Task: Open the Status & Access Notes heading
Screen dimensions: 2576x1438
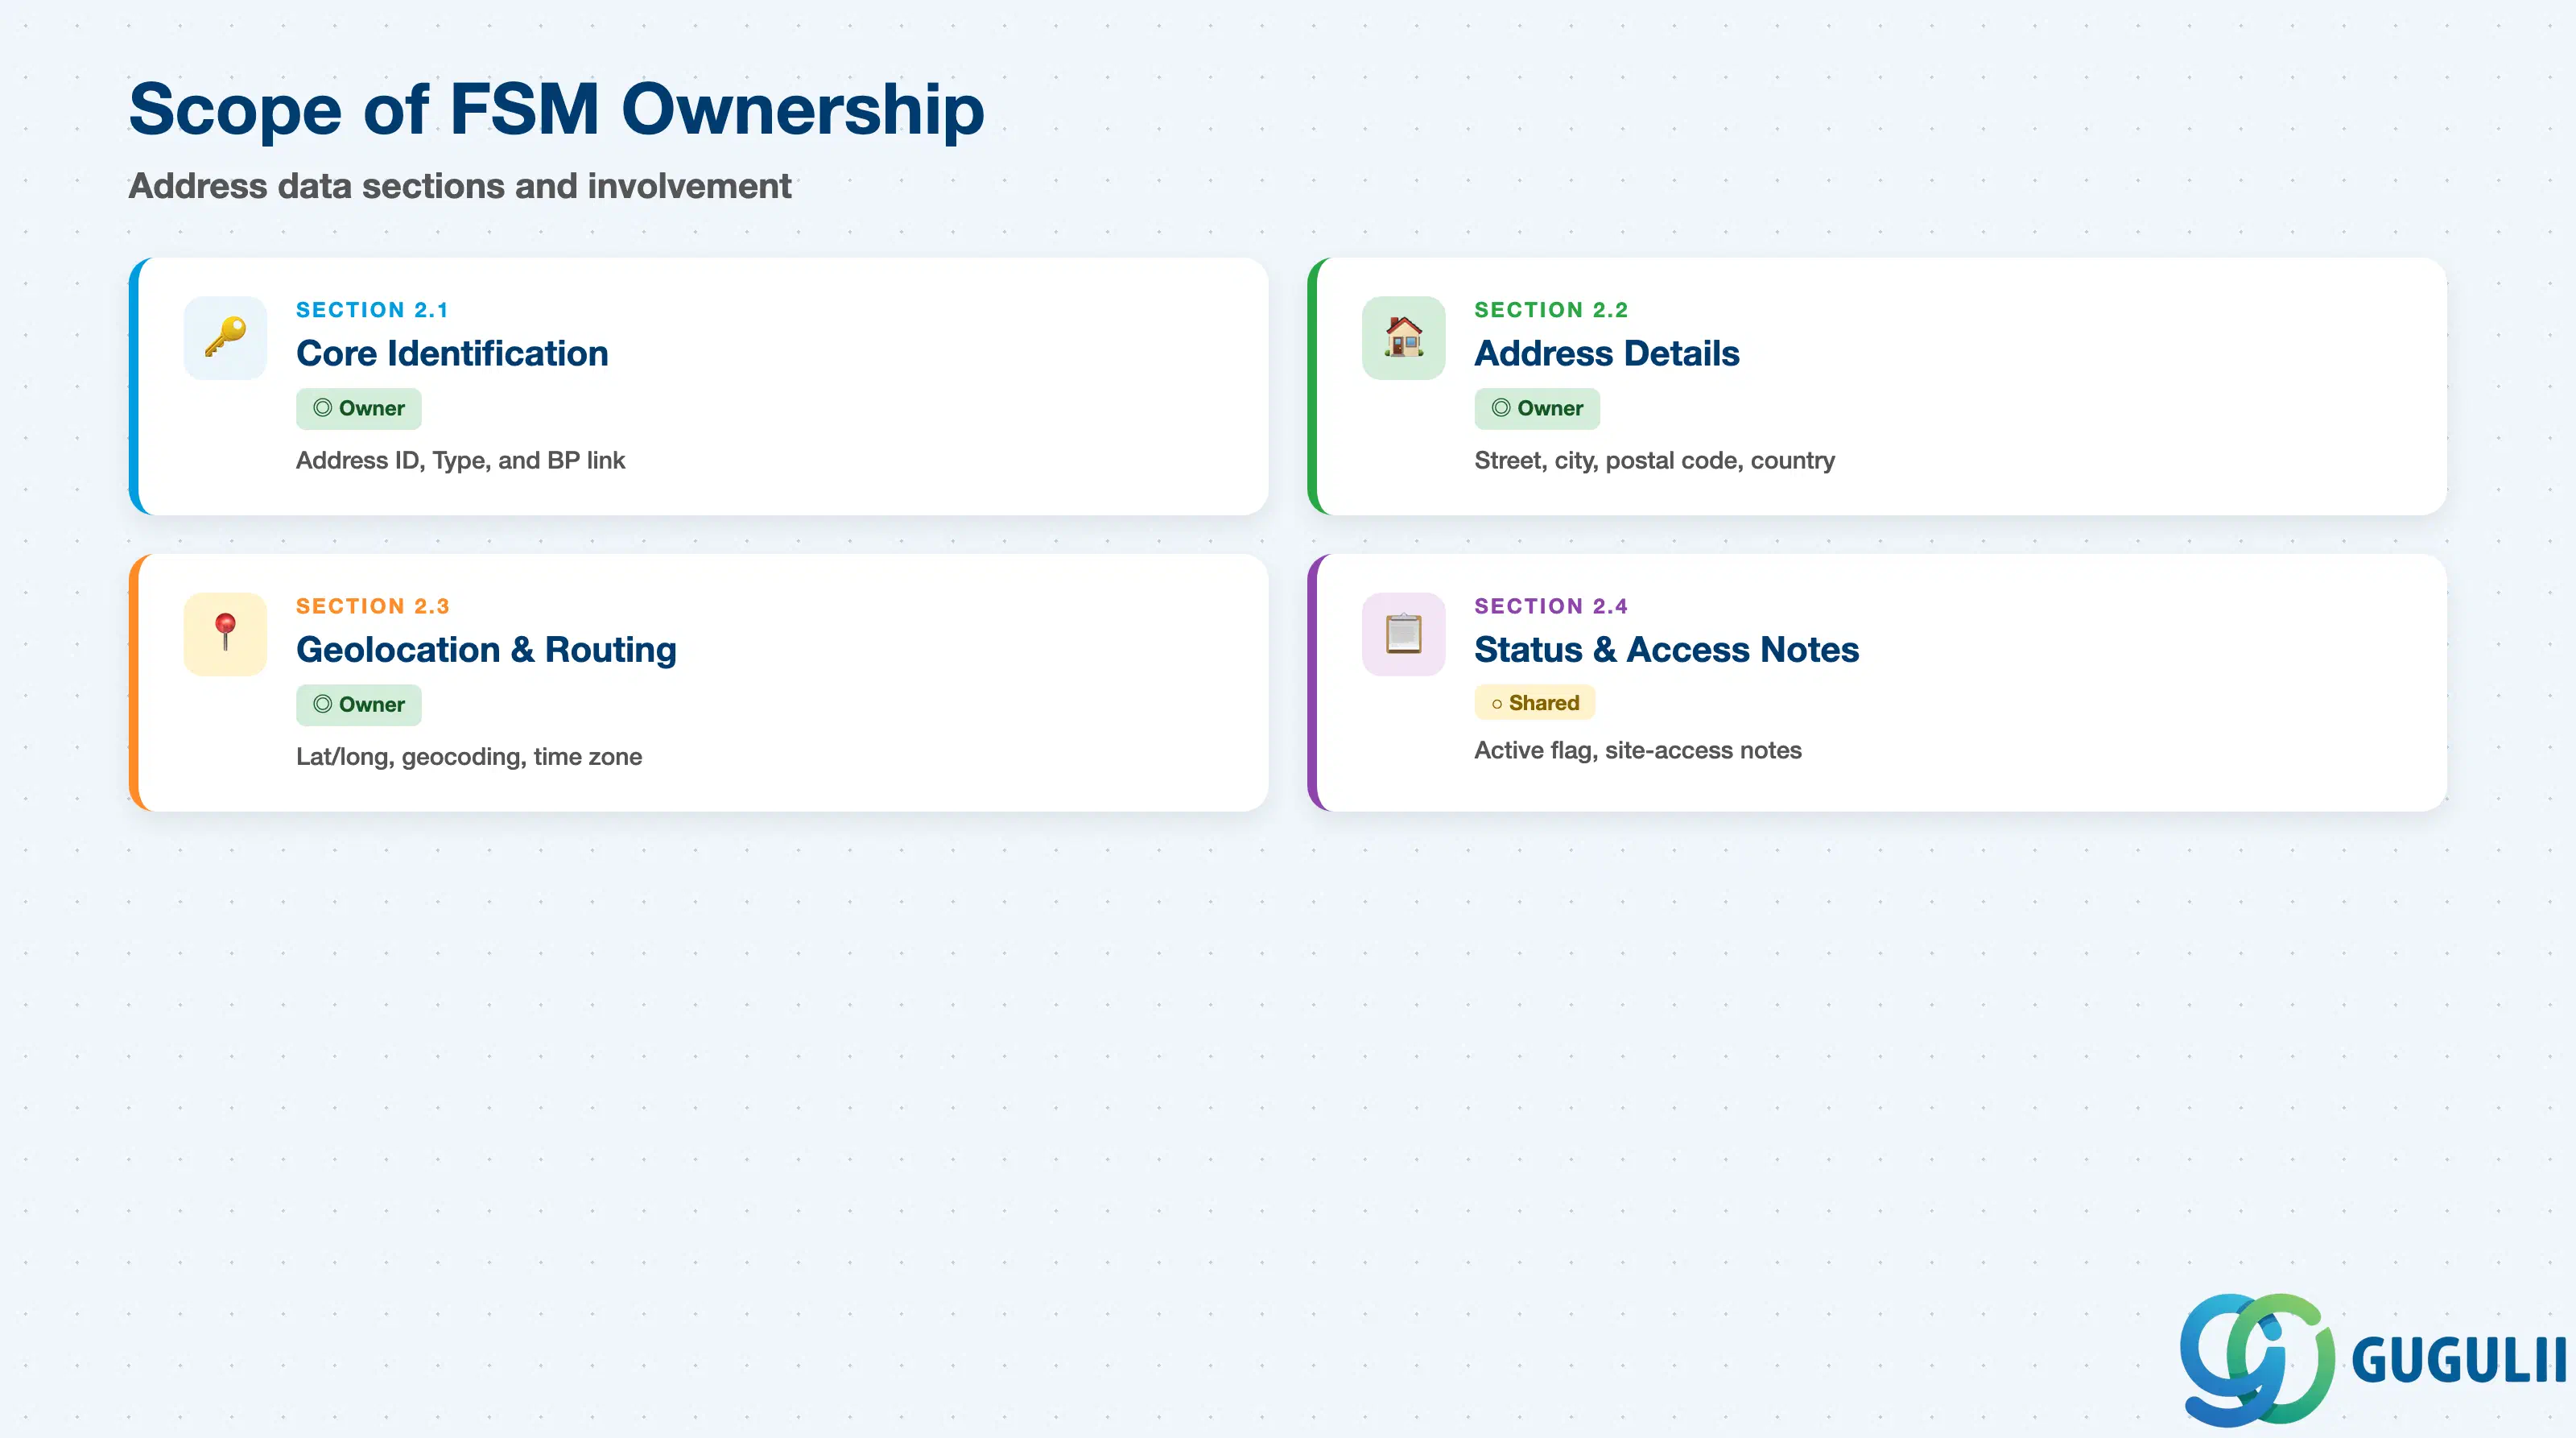Action: [x=1666, y=649]
